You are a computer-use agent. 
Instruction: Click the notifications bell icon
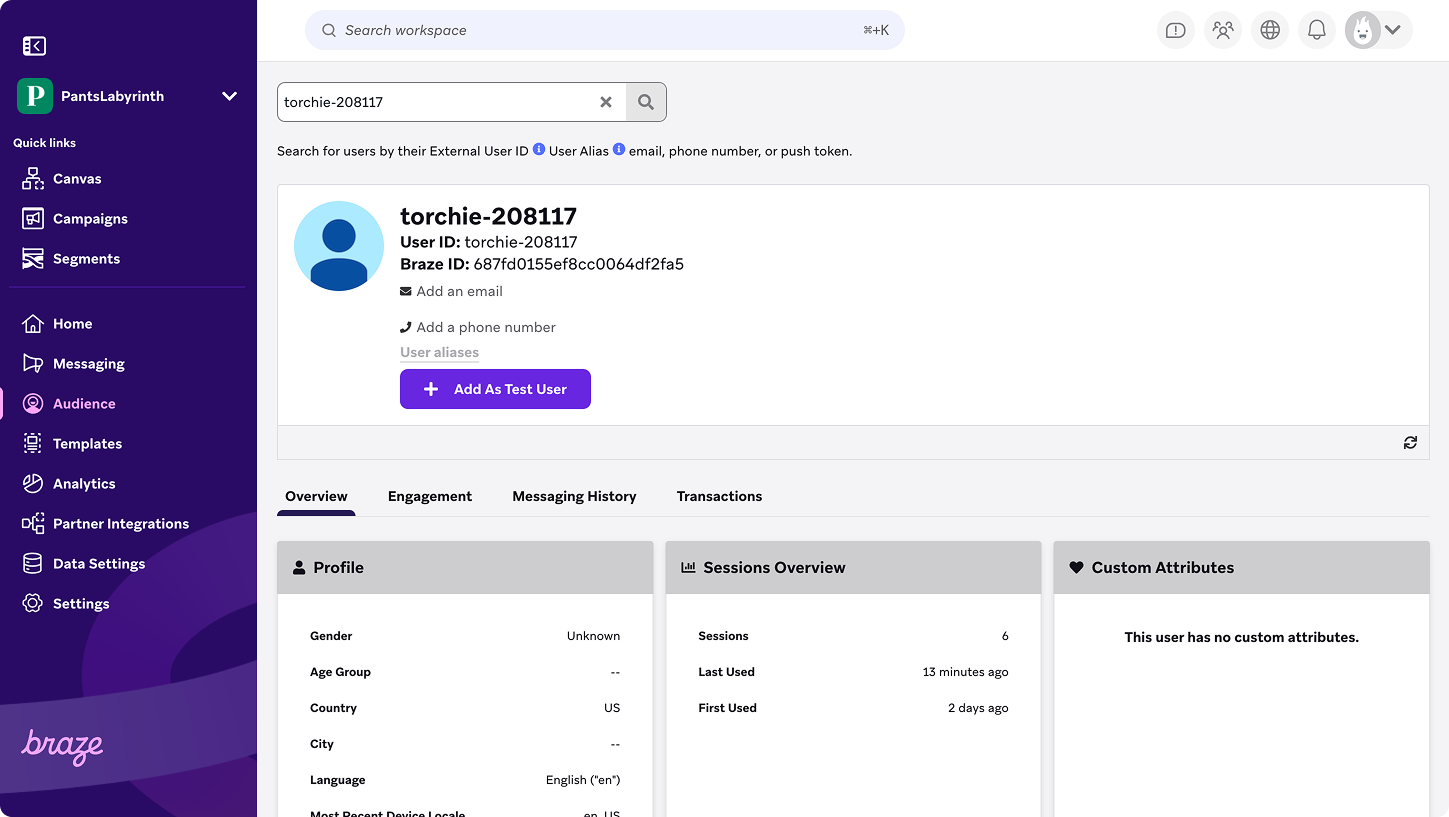pyautogui.click(x=1316, y=30)
